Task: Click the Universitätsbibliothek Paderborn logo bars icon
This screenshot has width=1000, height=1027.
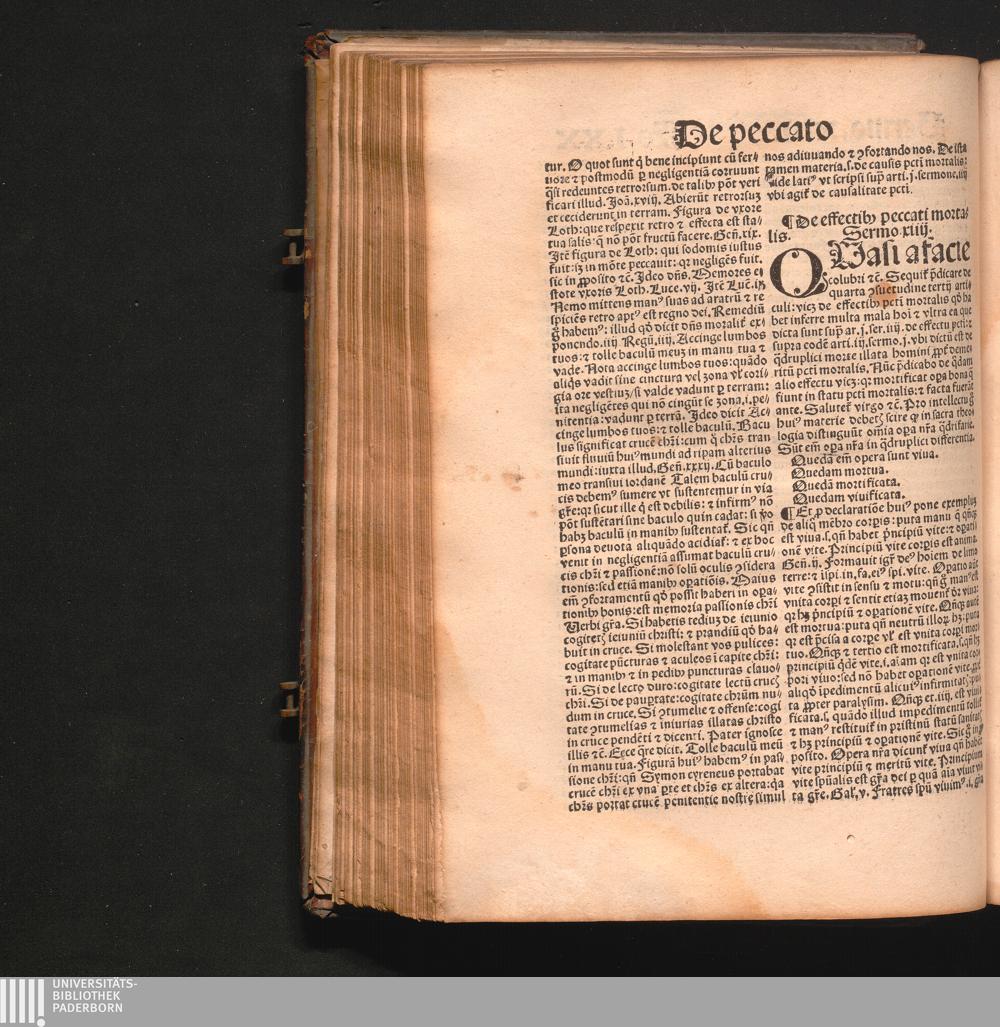Action: point(22,1002)
